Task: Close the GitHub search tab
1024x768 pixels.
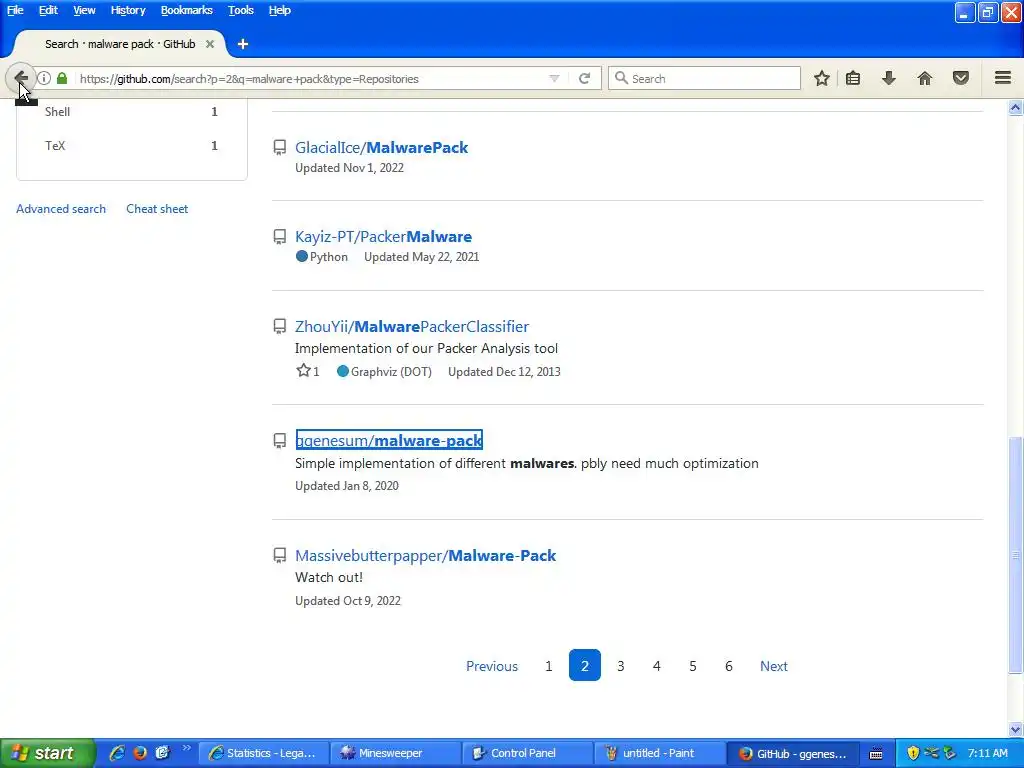Action: (210, 44)
